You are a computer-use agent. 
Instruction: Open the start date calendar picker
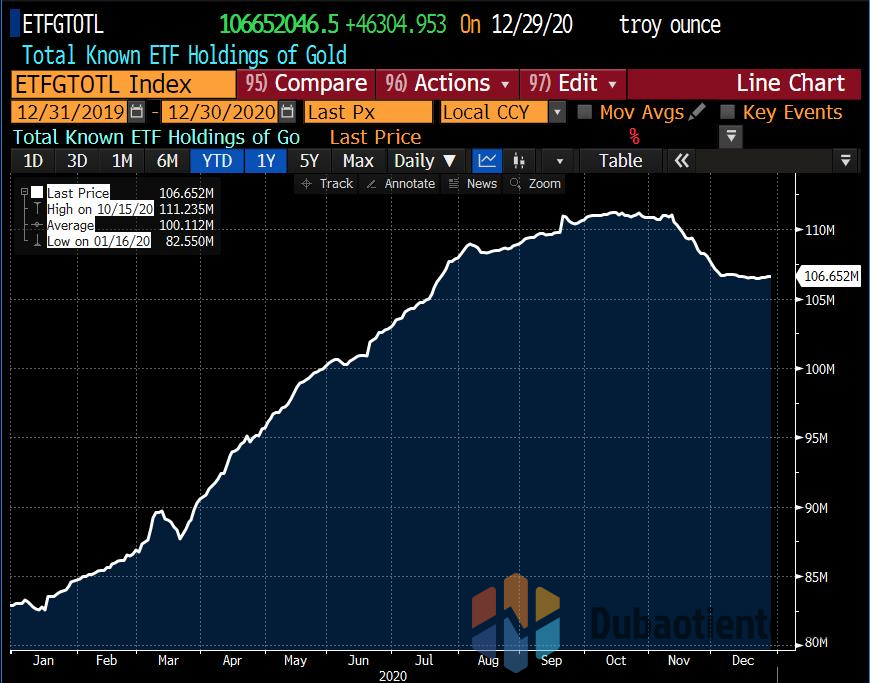(136, 112)
